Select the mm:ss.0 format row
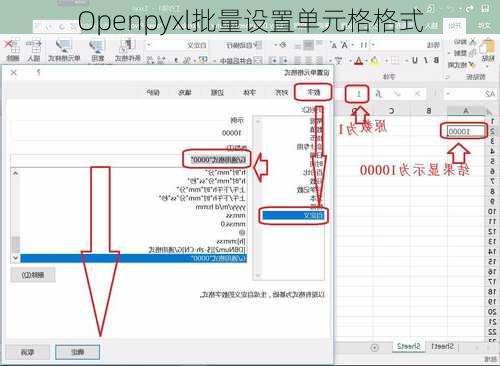 233,224
